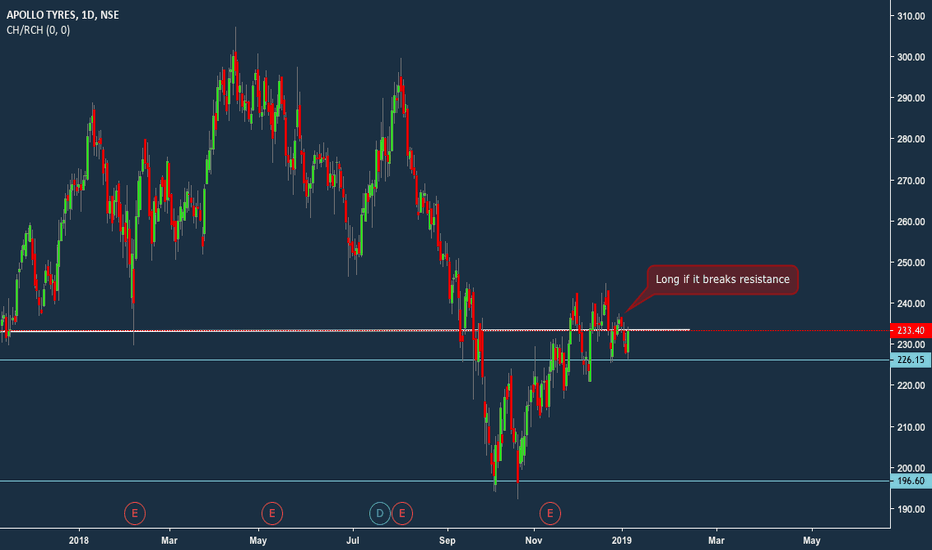Click the 220.00 price axis label

click(x=911, y=386)
